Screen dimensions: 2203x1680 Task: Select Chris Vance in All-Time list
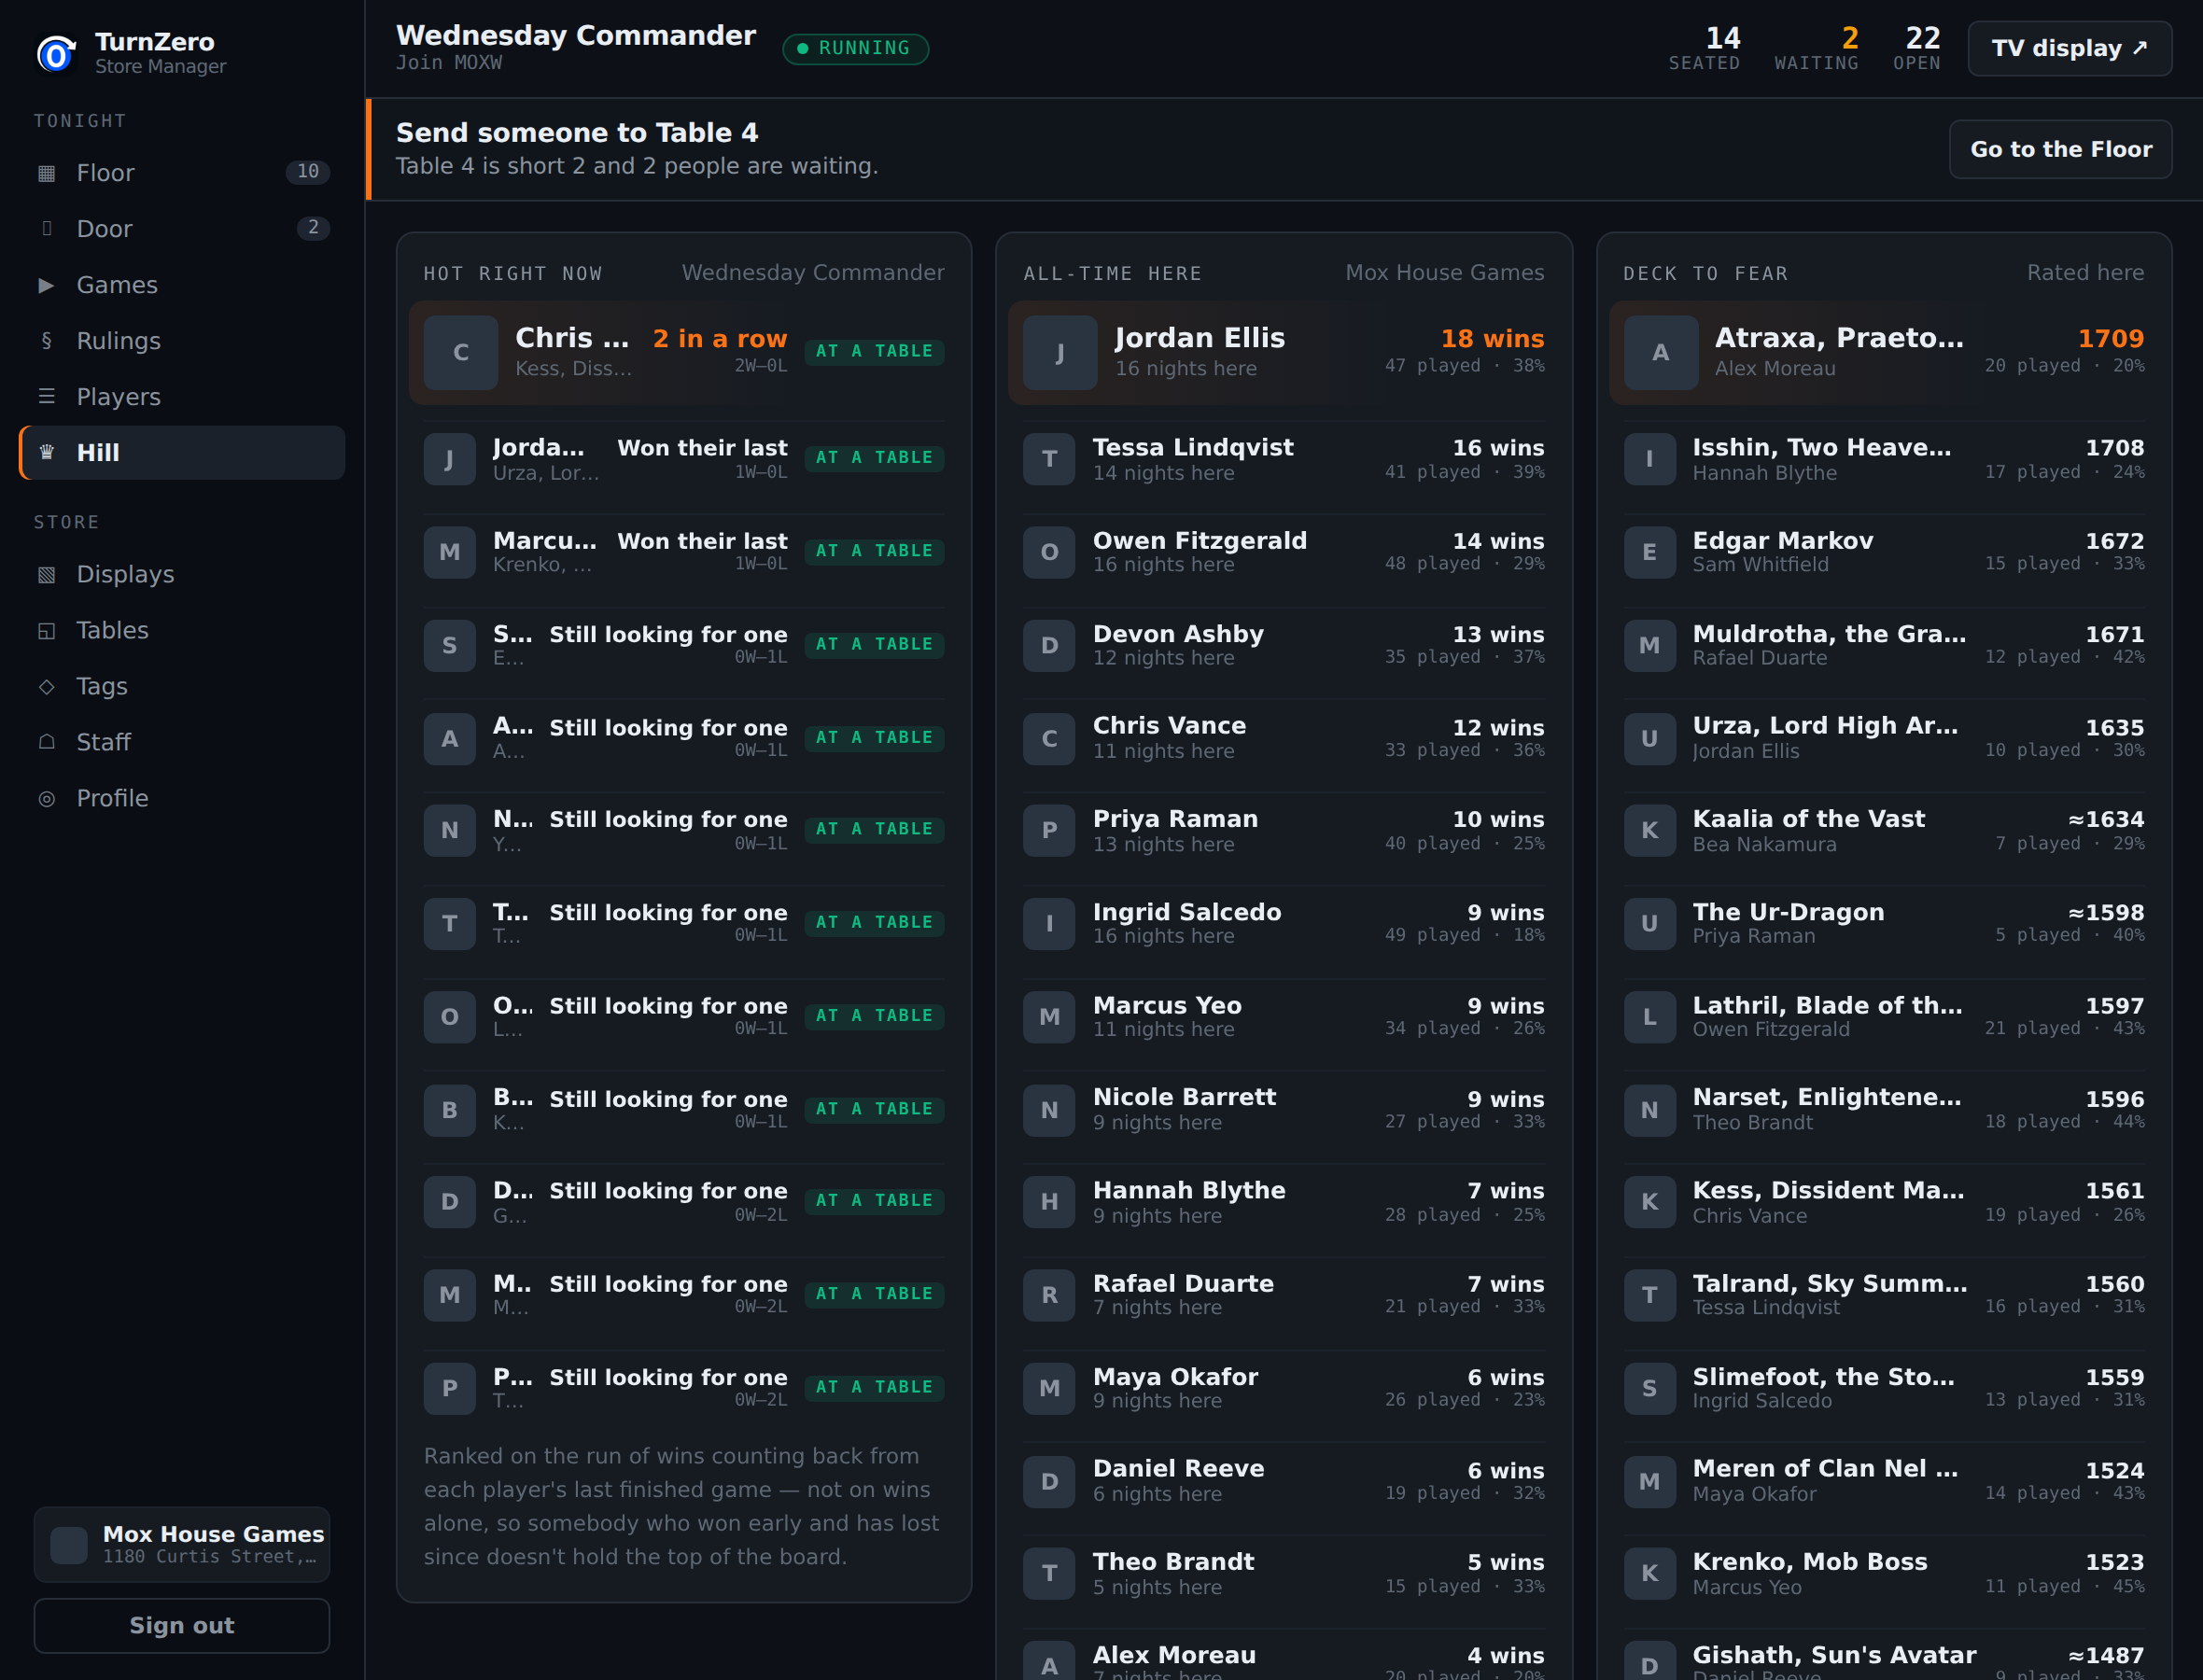[x=1169, y=726]
